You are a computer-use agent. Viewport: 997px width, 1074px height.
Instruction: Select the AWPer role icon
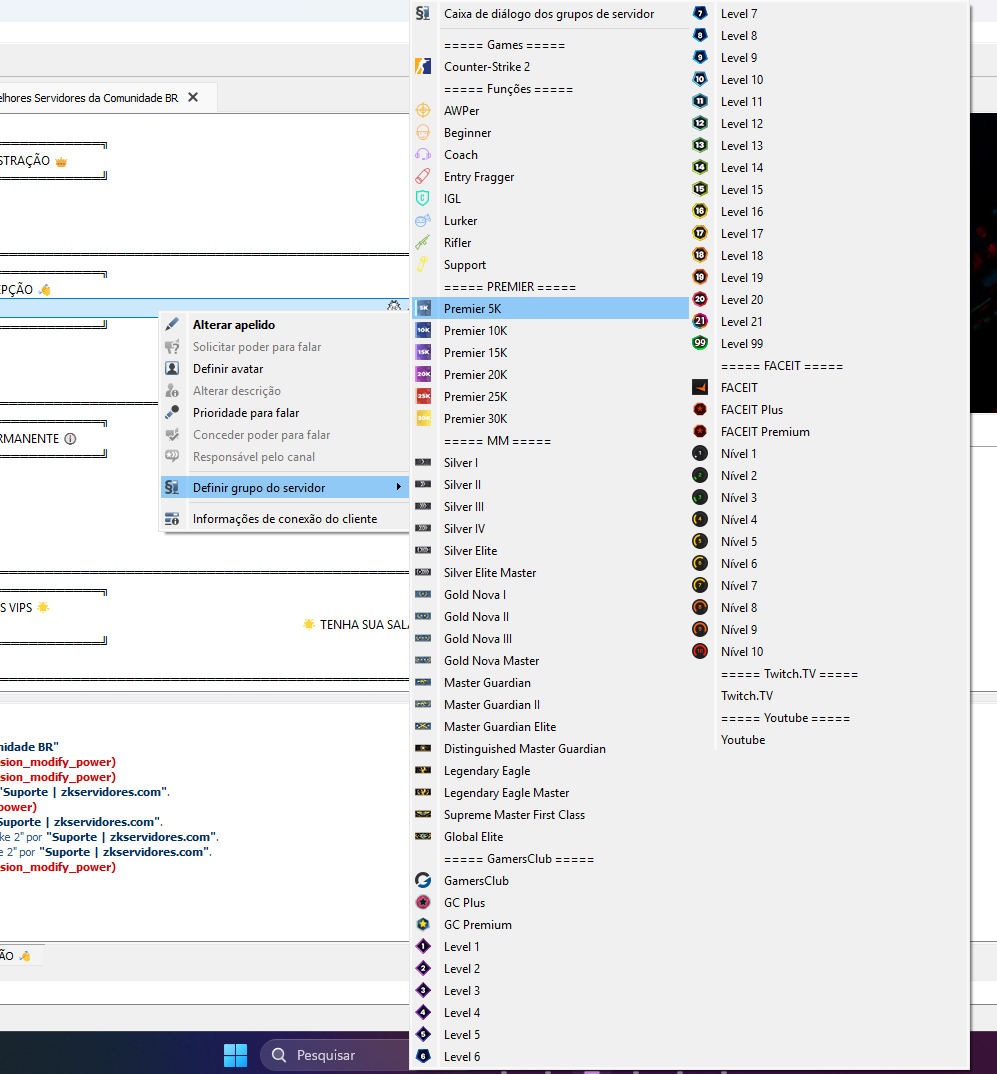[x=423, y=111]
